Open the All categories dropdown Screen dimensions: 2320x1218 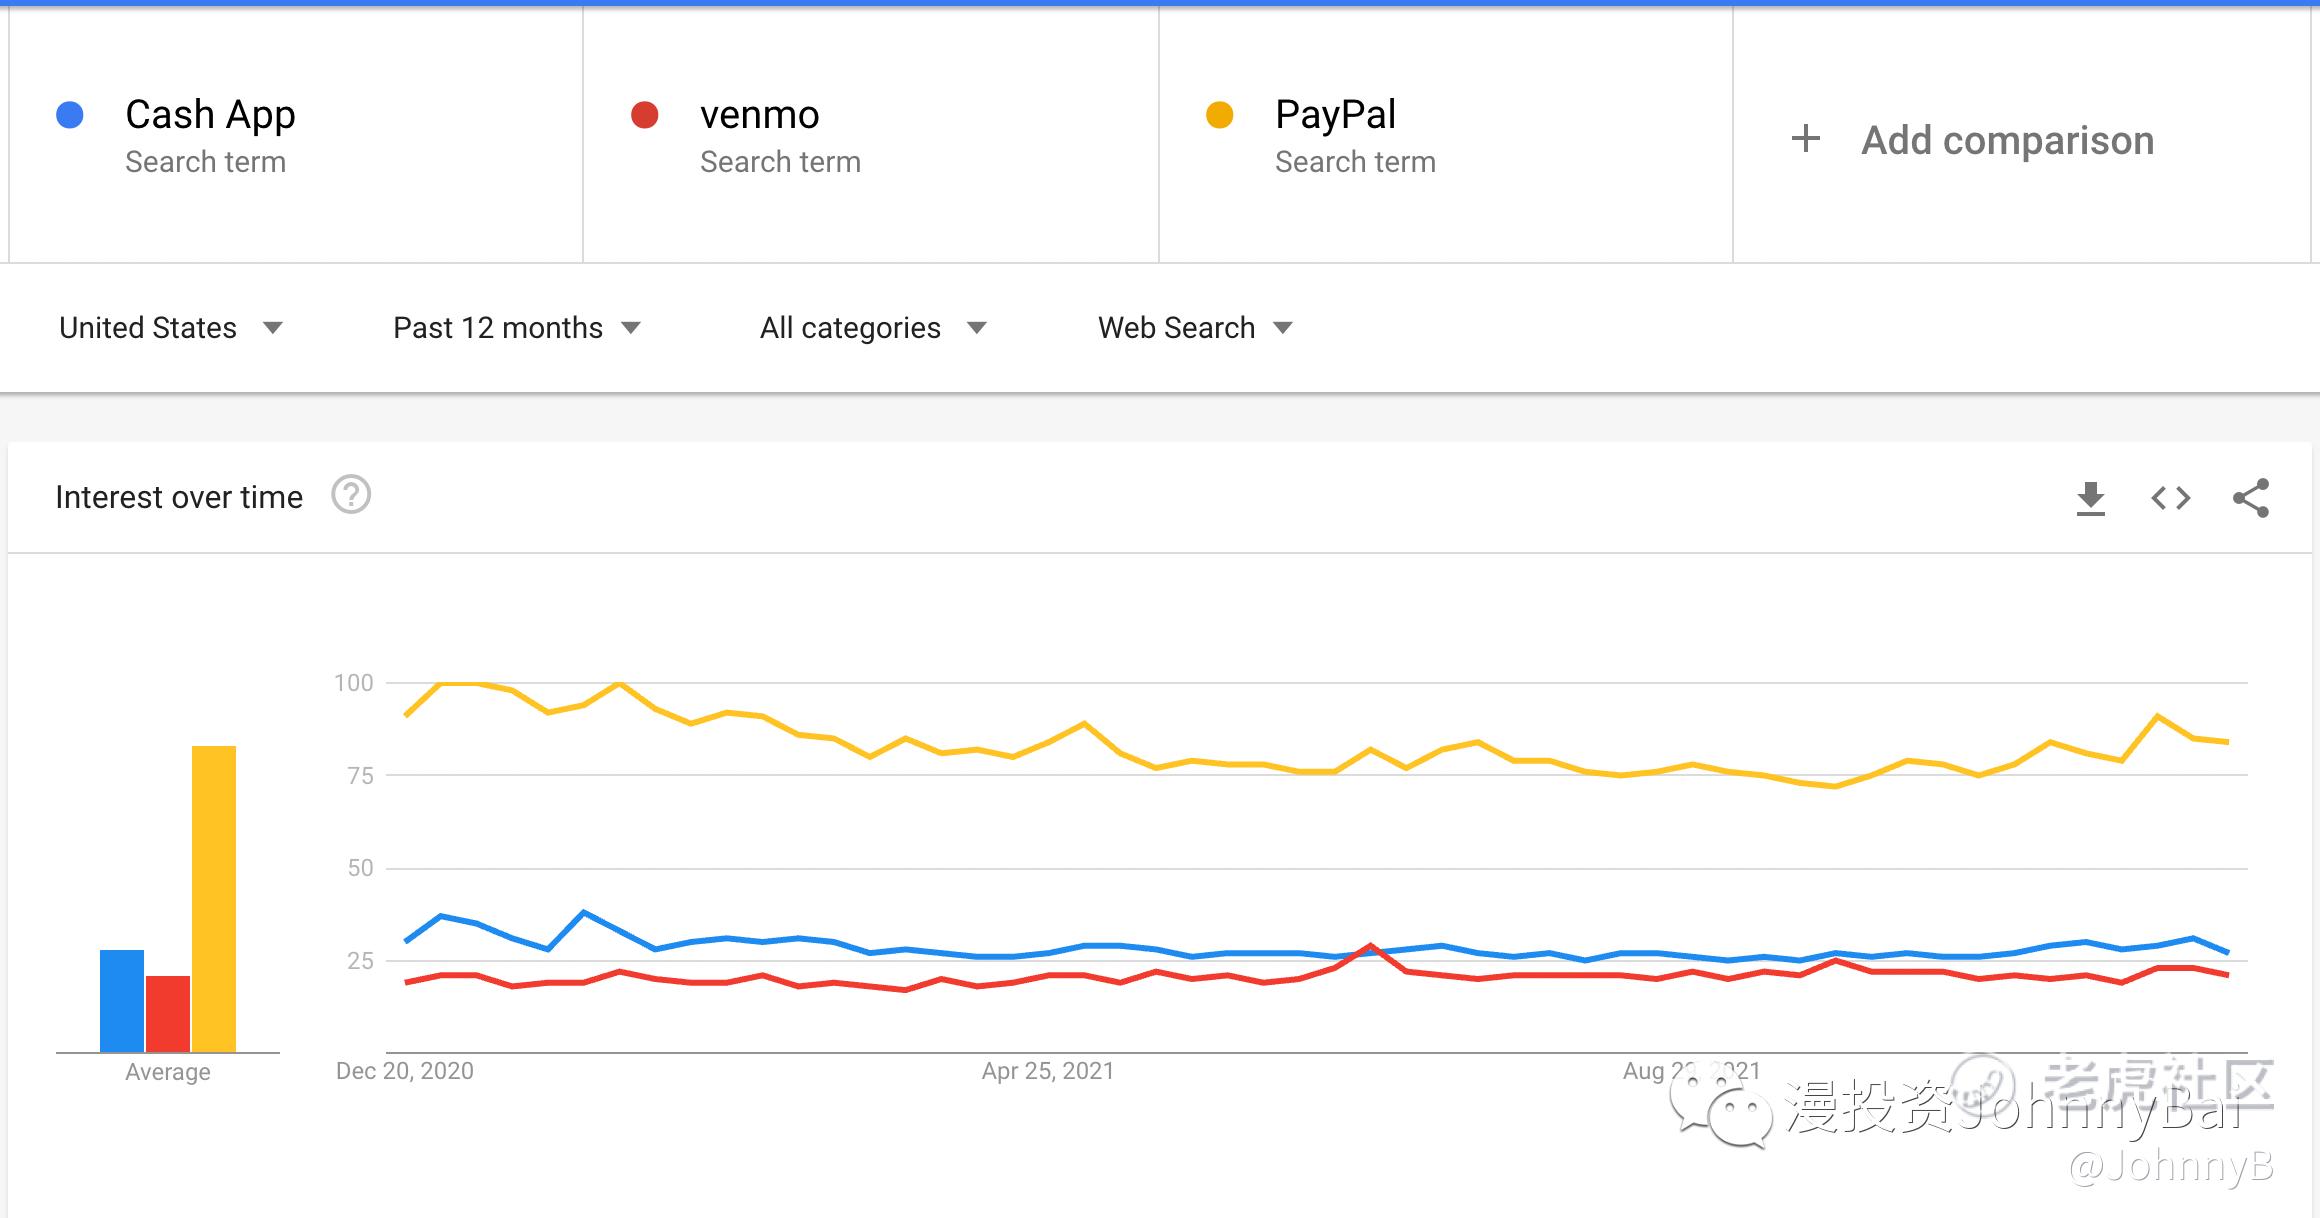click(x=873, y=328)
